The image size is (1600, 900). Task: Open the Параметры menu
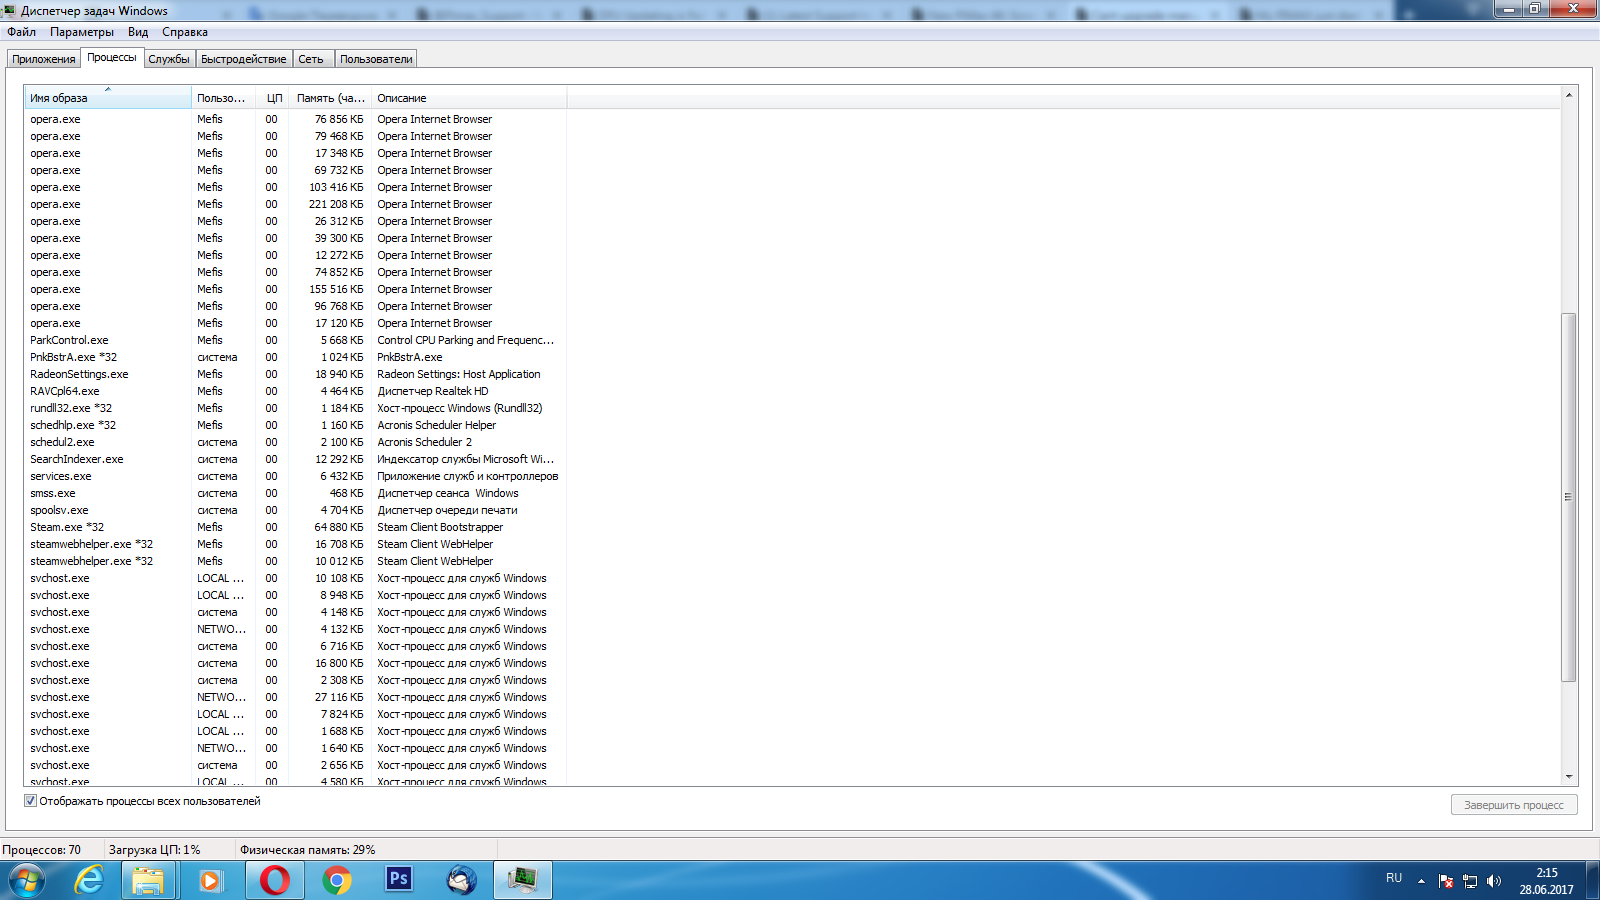pos(82,32)
